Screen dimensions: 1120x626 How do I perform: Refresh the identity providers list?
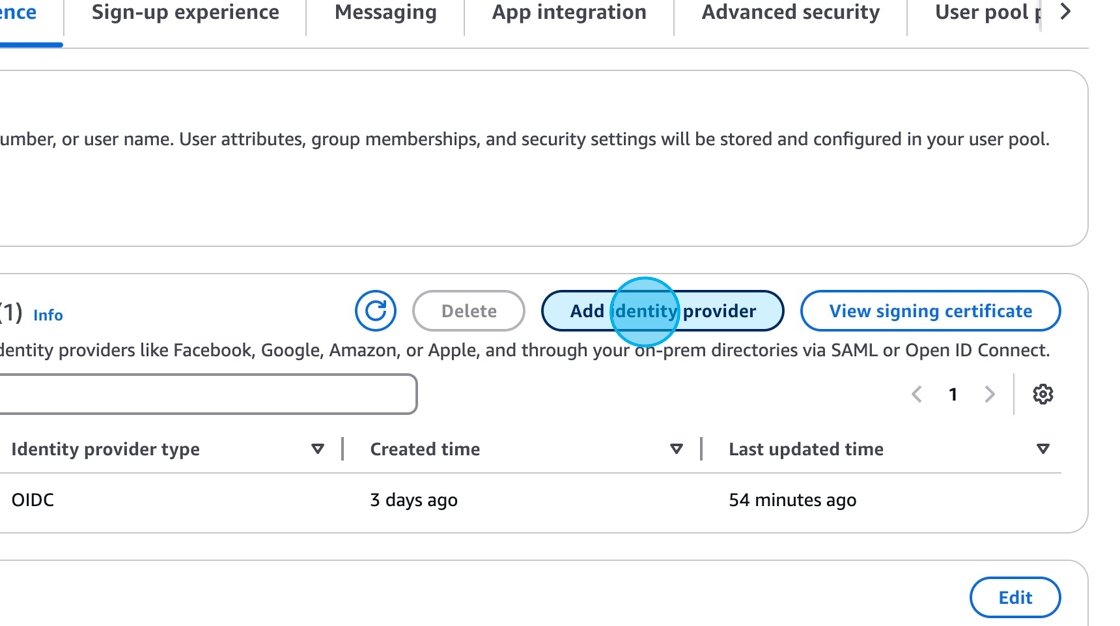376,311
